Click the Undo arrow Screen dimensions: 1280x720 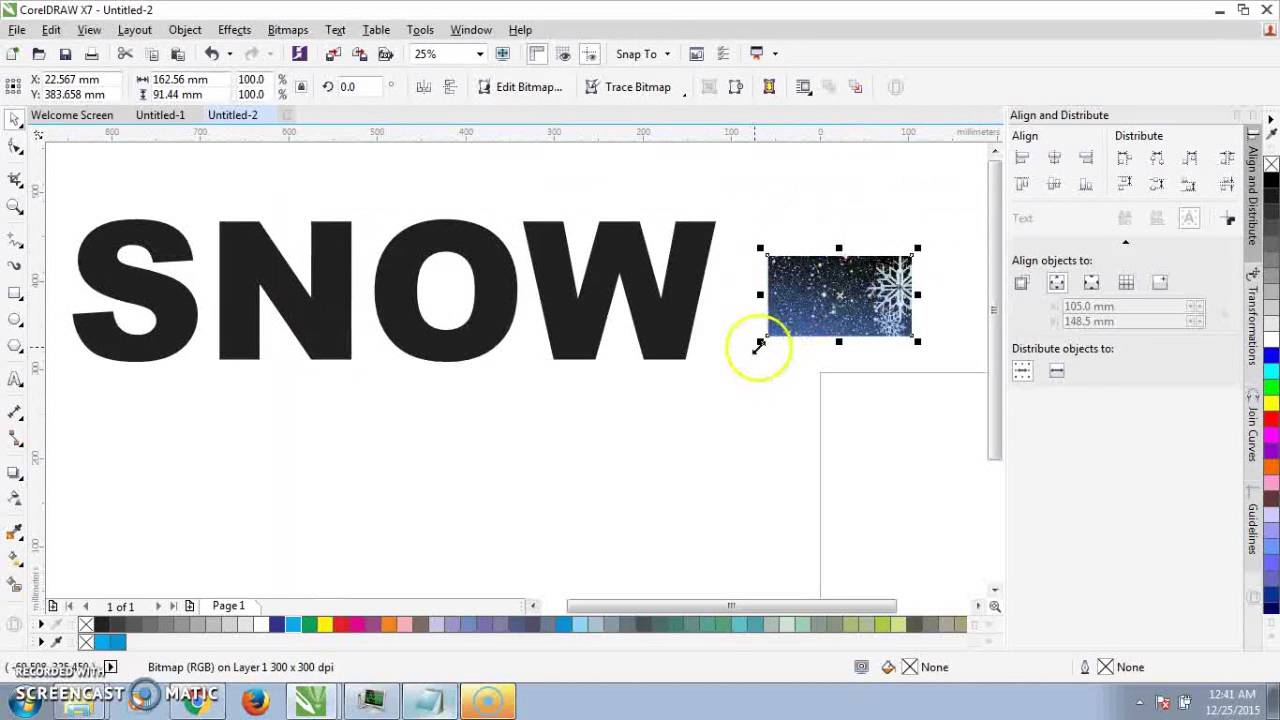coord(211,54)
